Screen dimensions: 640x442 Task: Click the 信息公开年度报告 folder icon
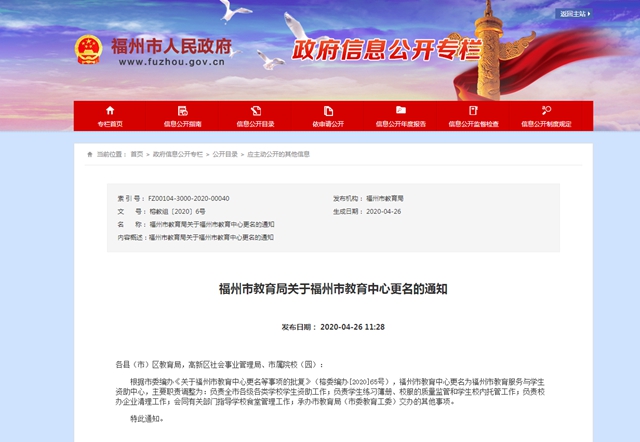pyautogui.click(x=400, y=110)
